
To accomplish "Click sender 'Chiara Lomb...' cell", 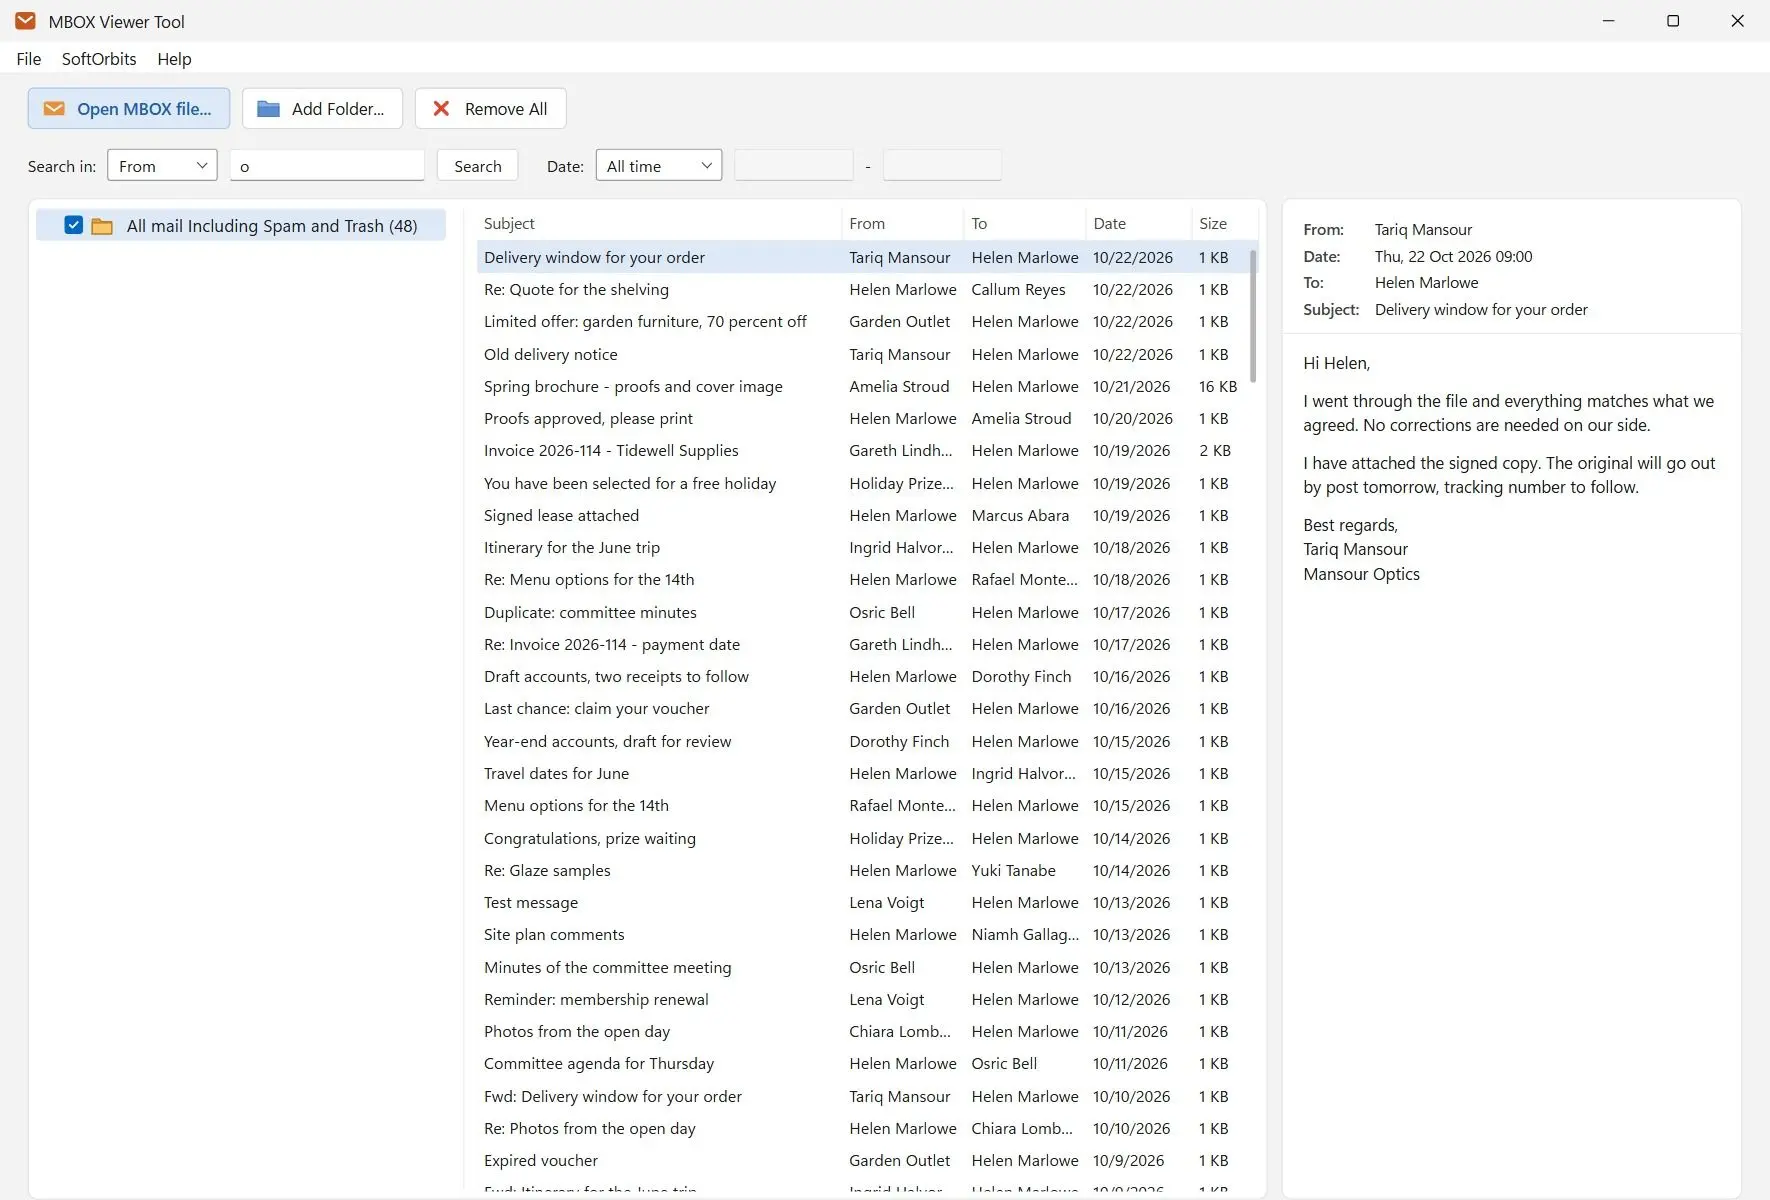I will (900, 1031).
